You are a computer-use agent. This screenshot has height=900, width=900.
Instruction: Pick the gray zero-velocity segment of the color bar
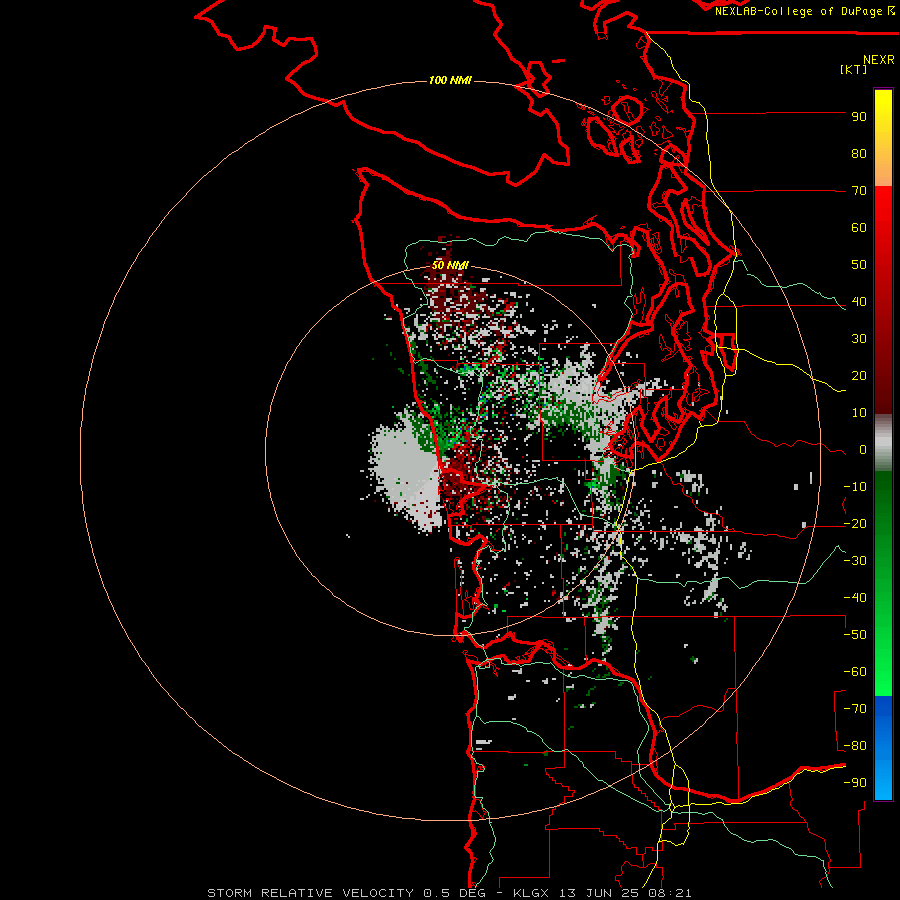coord(883,443)
